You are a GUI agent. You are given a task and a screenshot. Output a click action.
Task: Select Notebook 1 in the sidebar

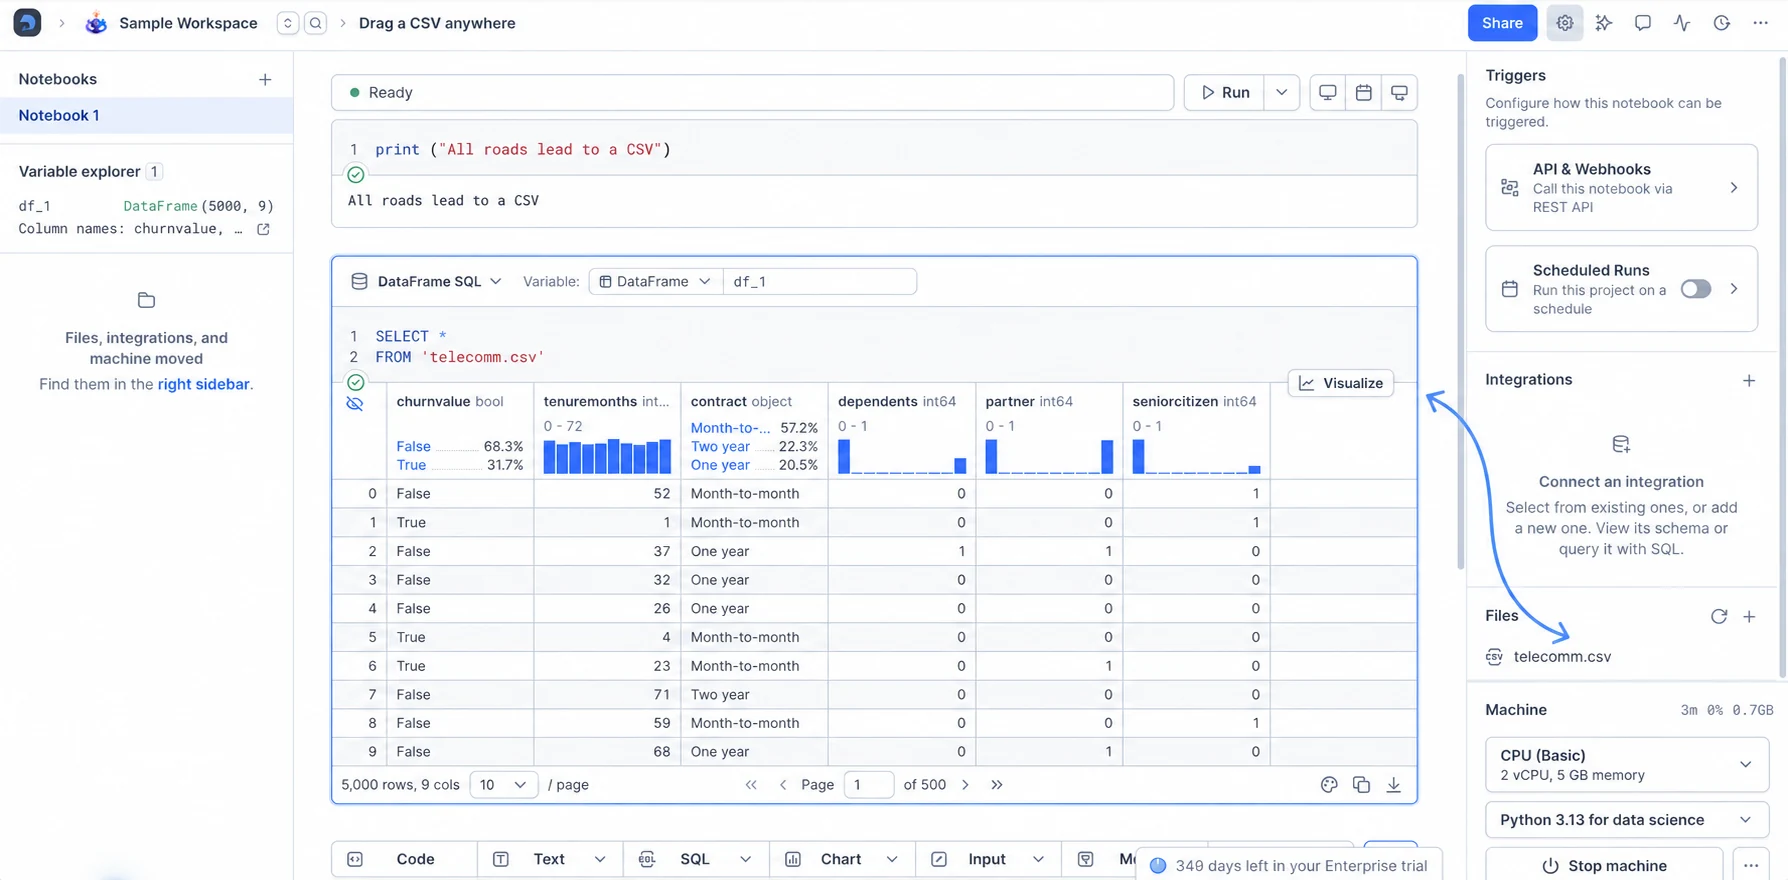click(x=146, y=115)
